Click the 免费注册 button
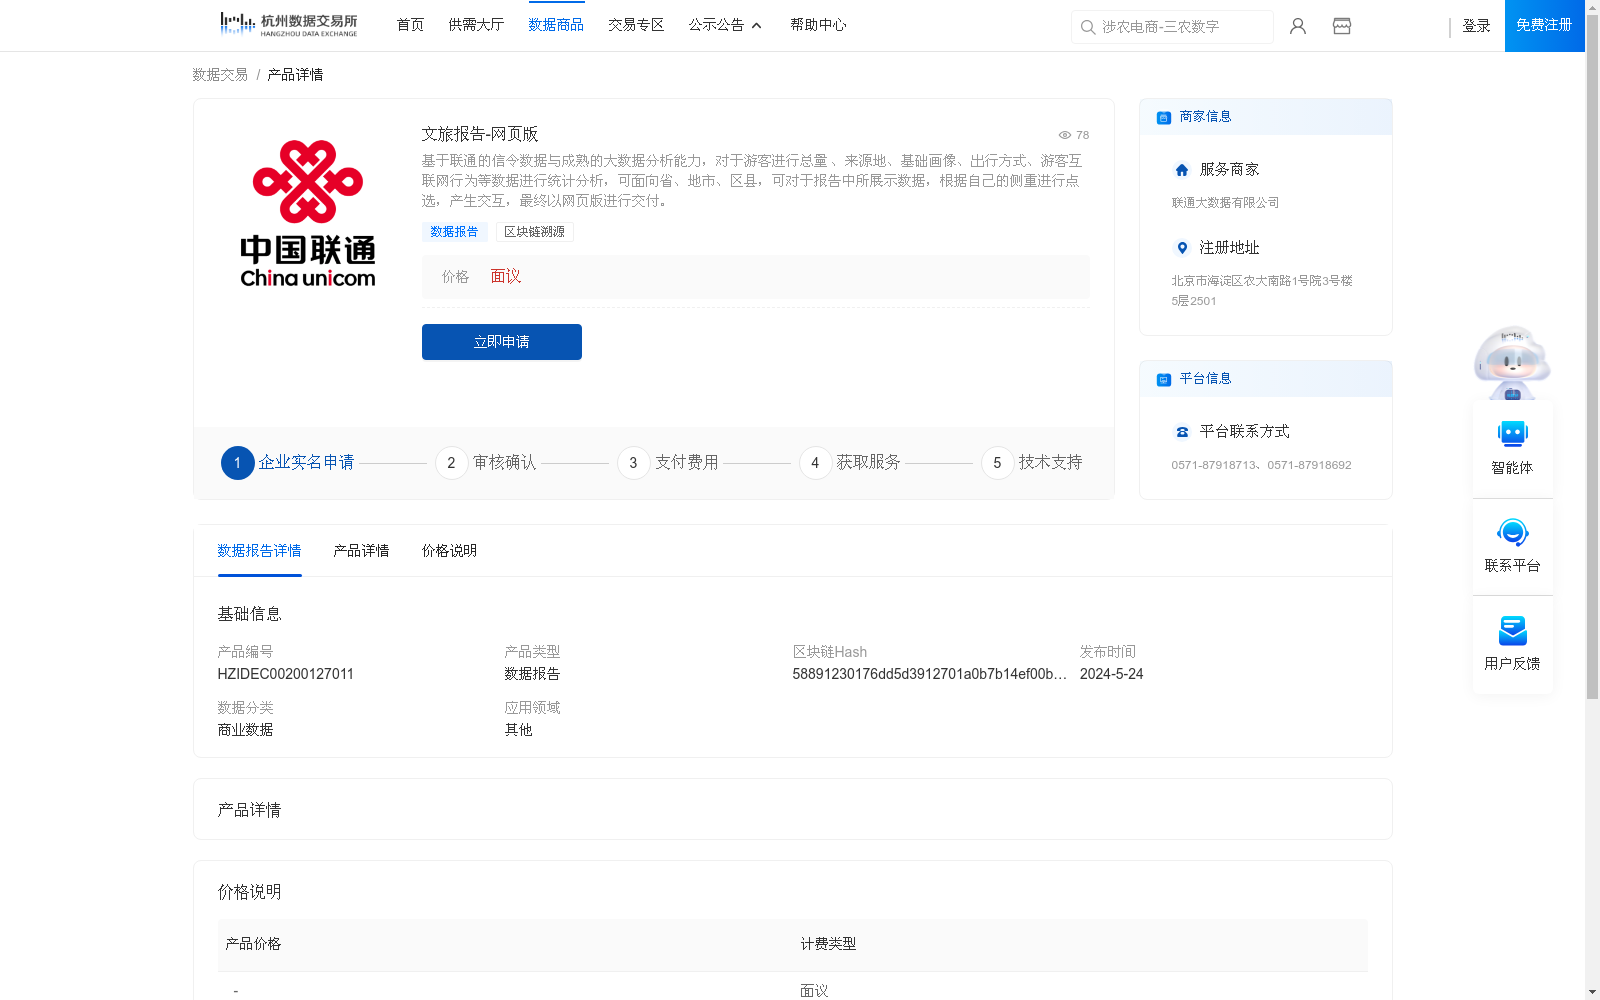 [1544, 25]
